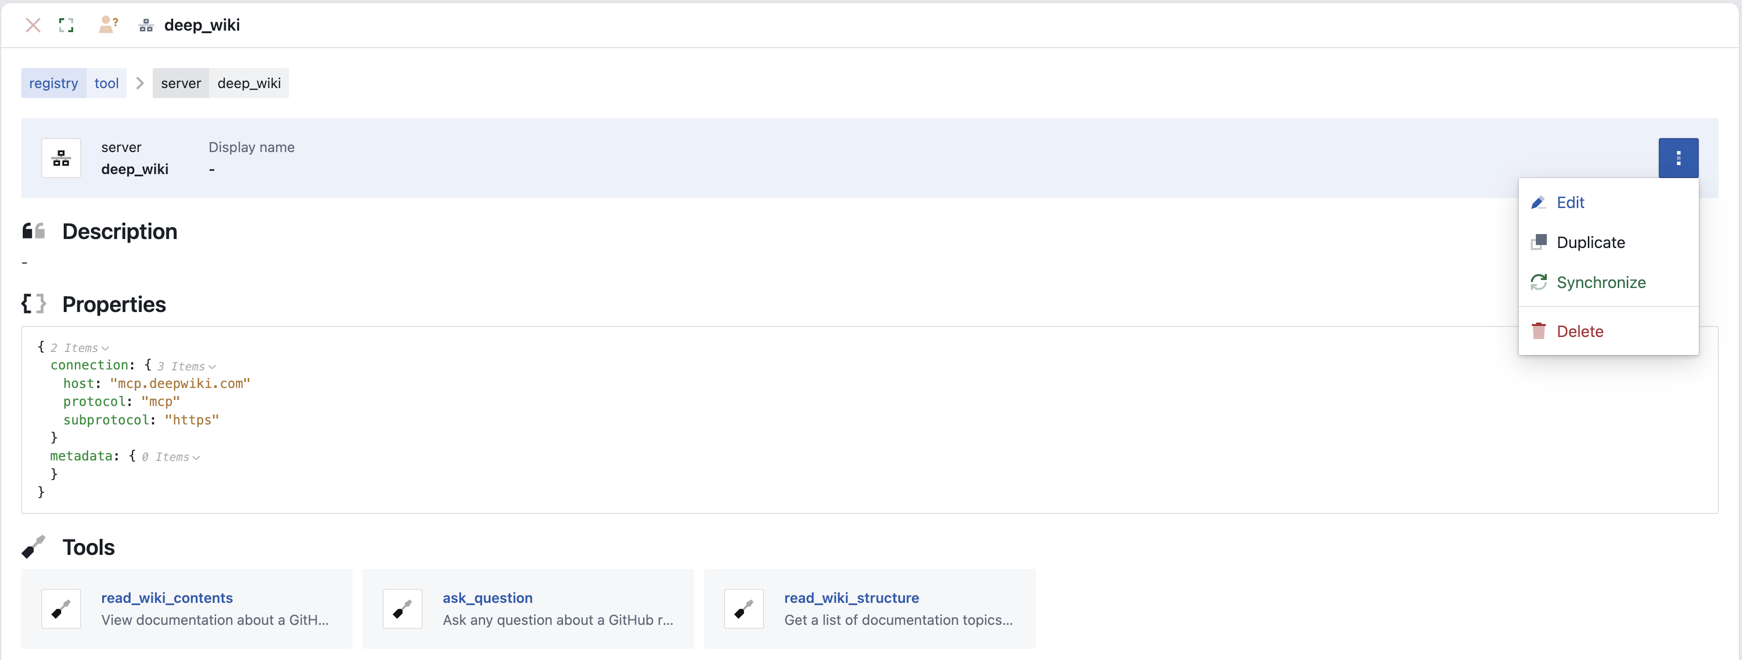Image resolution: width=1742 pixels, height=660 pixels.
Task: Click the deep_wiki title in the header
Action: click(x=202, y=25)
